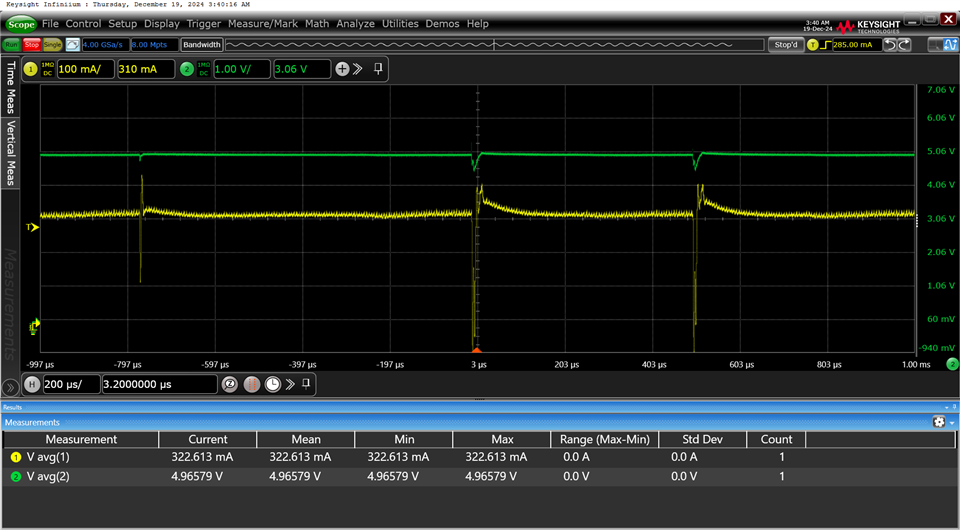
Task: Expand the horizontal toolbar double chevron
Action: pos(290,384)
